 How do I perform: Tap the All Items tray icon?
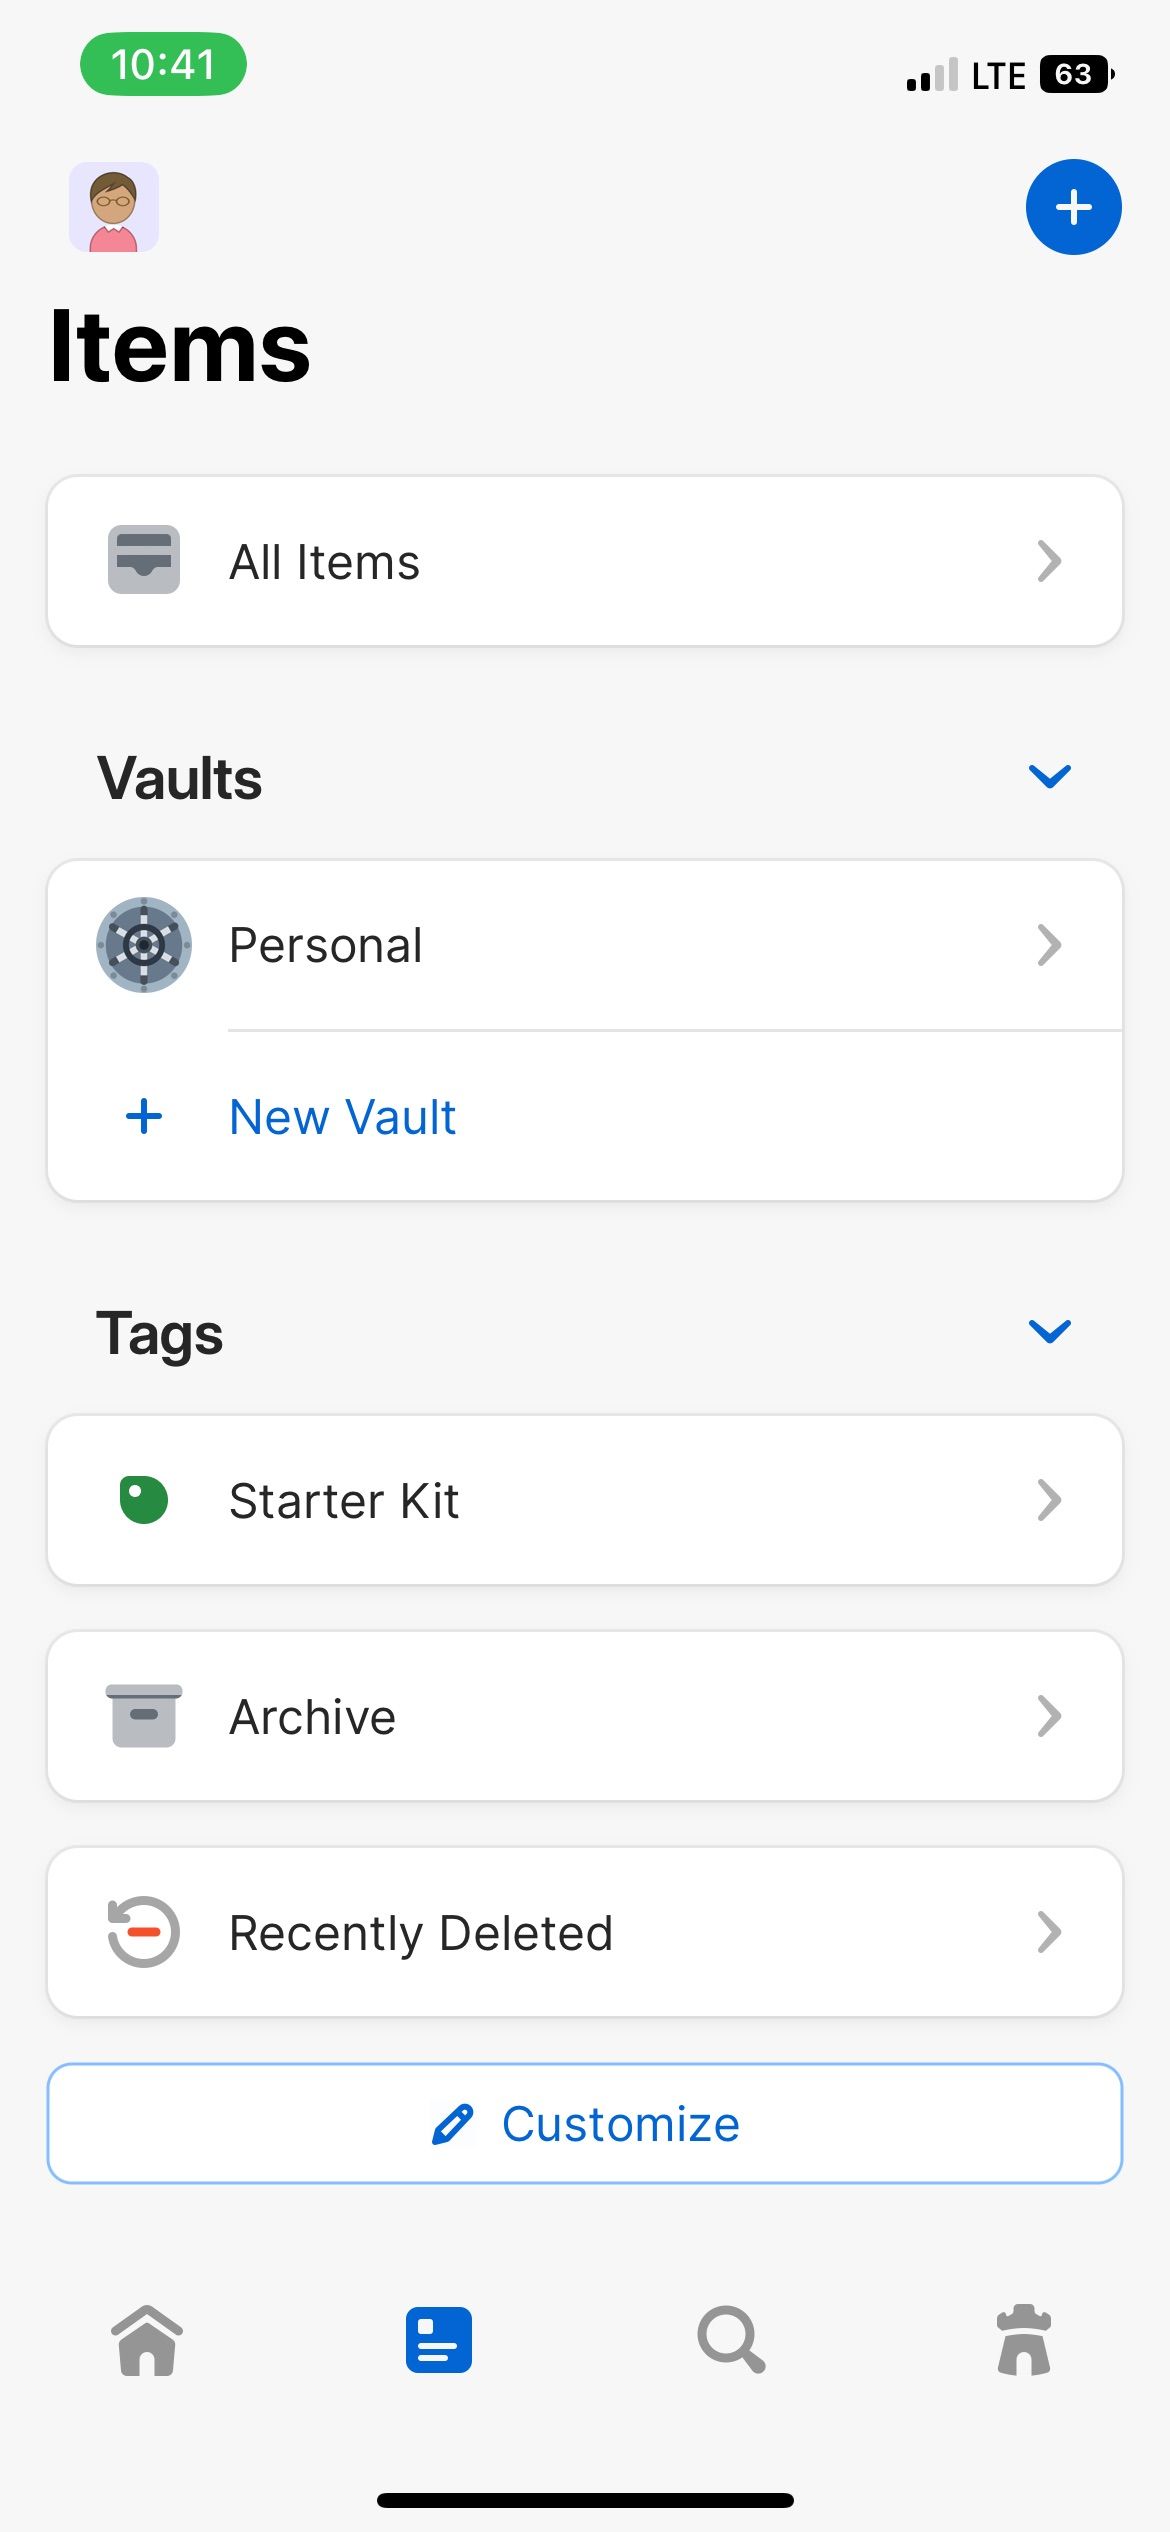[144, 560]
